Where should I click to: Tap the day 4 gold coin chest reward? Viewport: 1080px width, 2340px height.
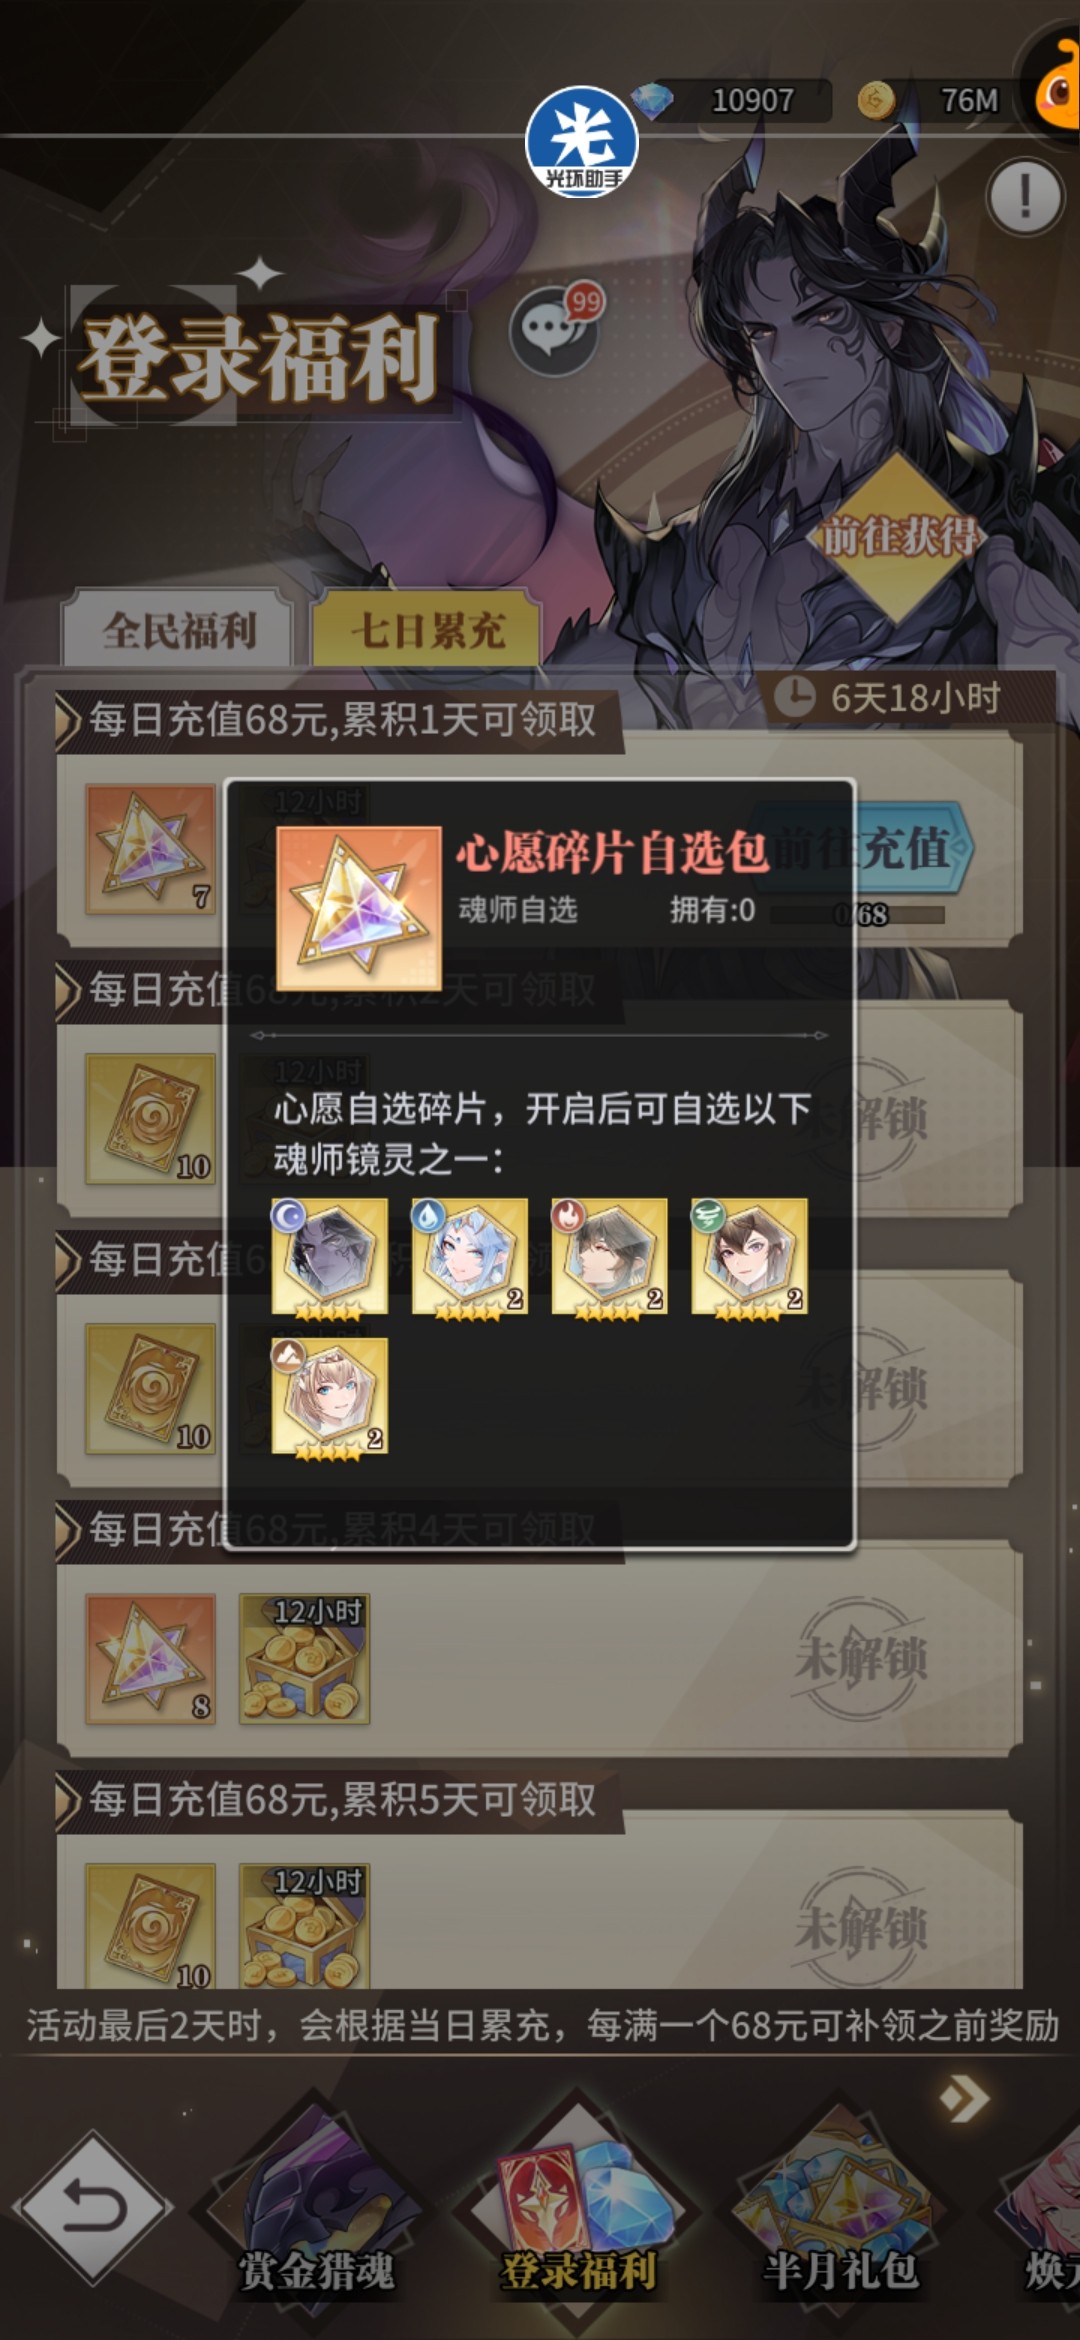pyautogui.click(x=305, y=1659)
